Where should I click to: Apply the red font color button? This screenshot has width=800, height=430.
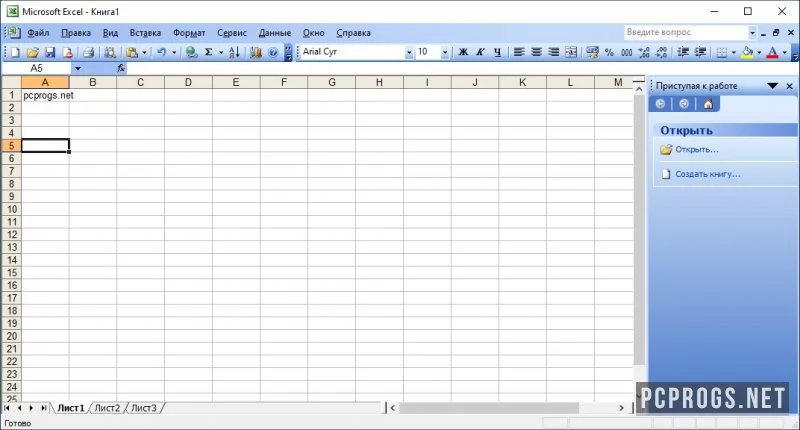click(x=772, y=52)
